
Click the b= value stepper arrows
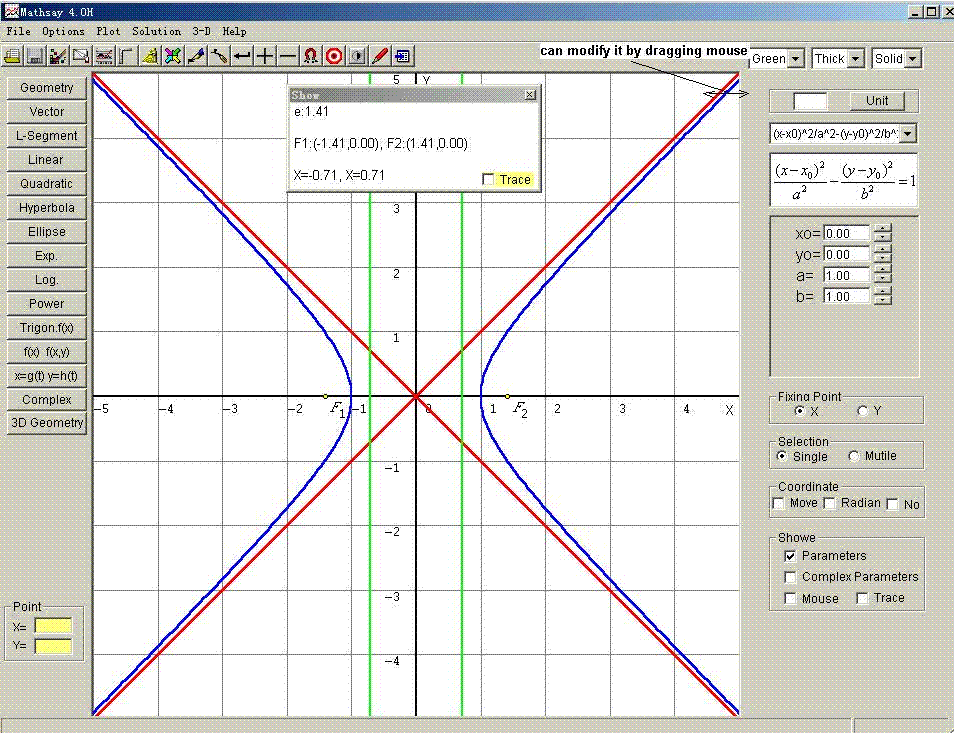(882, 295)
